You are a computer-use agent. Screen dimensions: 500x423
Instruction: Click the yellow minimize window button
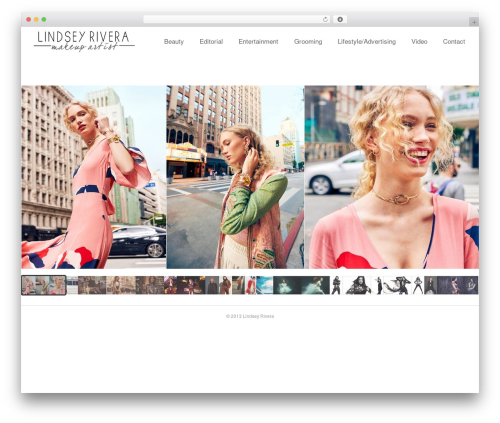pyautogui.click(x=36, y=20)
